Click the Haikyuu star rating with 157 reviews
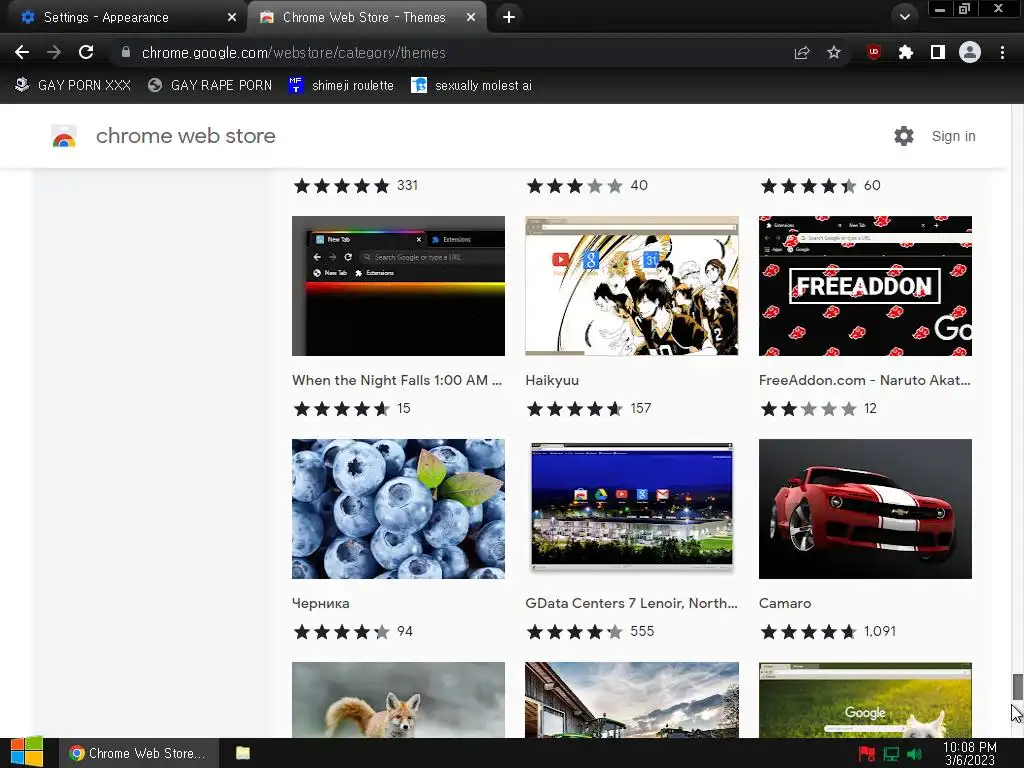Screen dimensions: 1024x768 point(588,409)
